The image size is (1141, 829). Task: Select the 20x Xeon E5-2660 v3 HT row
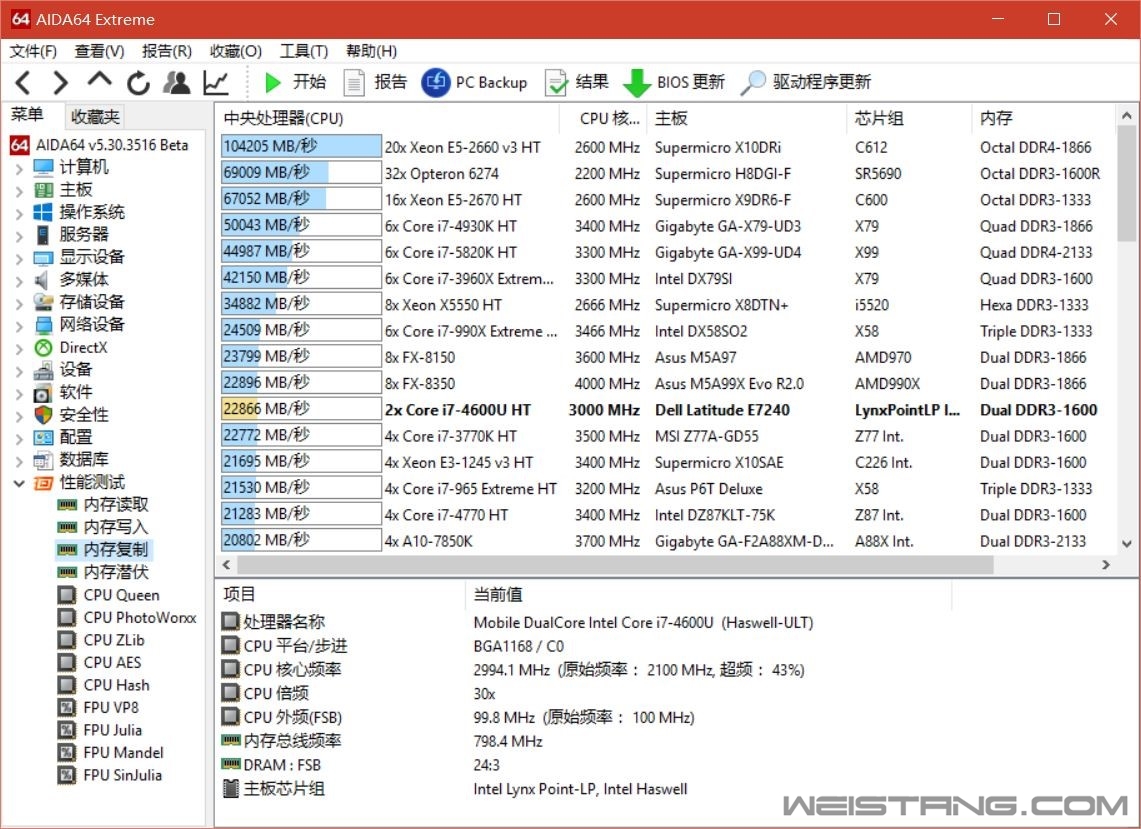point(664,147)
